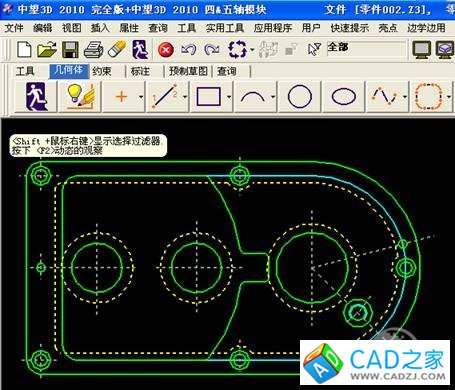Select the point plus tool
The height and width of the screenshot is (390, 455).
(x=122, y=97)
